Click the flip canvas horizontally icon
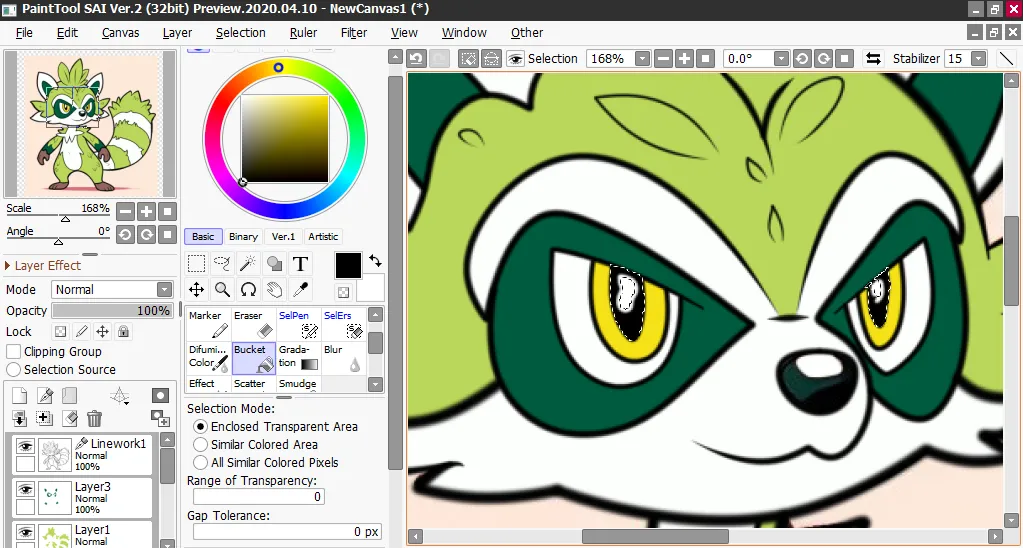 (x=873, y=59)
